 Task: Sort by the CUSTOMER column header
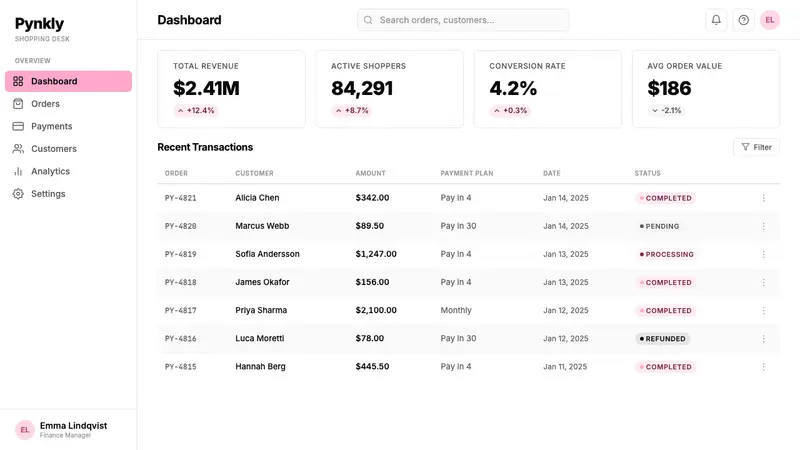pos(254,173)
